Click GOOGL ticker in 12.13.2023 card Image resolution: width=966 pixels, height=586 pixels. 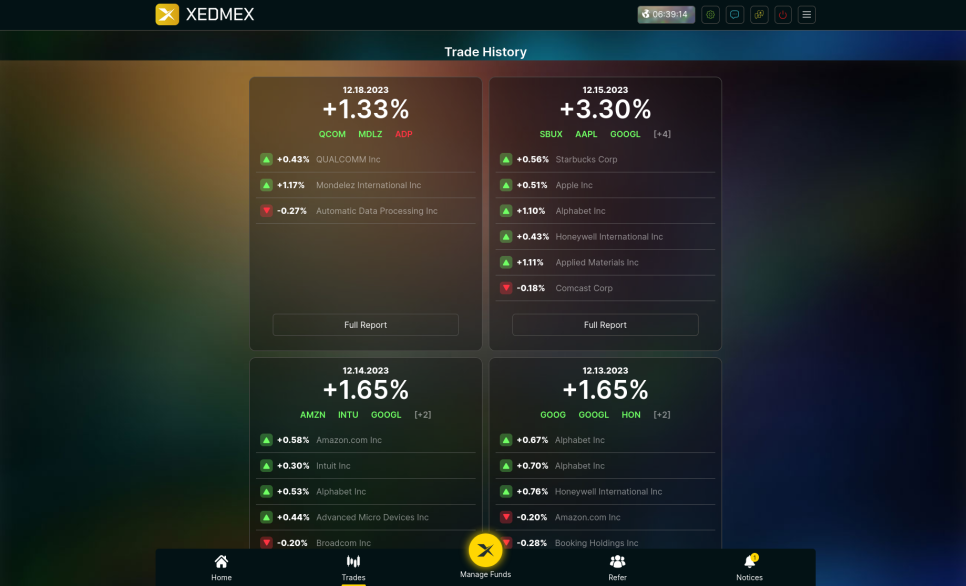(x=593, y=415)
